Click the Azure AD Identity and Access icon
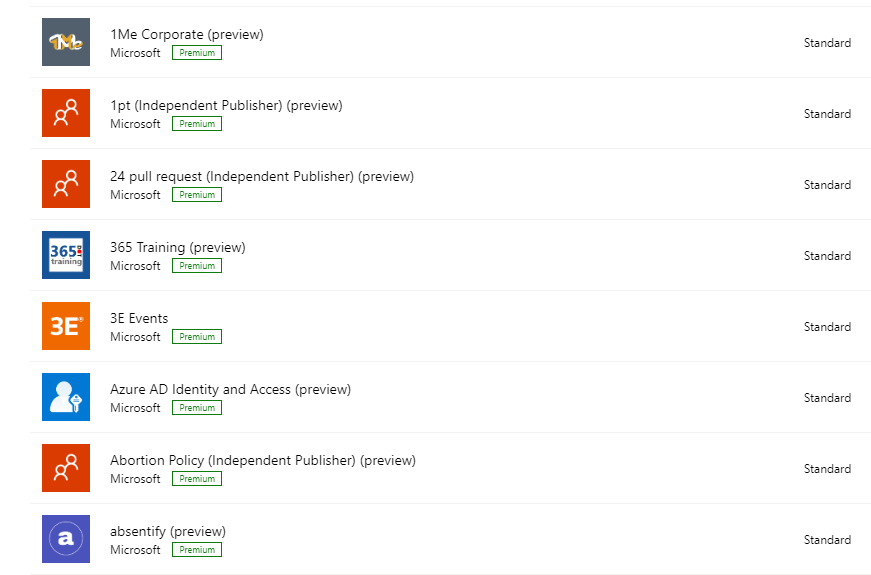The width and height of the screenshot is (871, 575). pos(66,397)
